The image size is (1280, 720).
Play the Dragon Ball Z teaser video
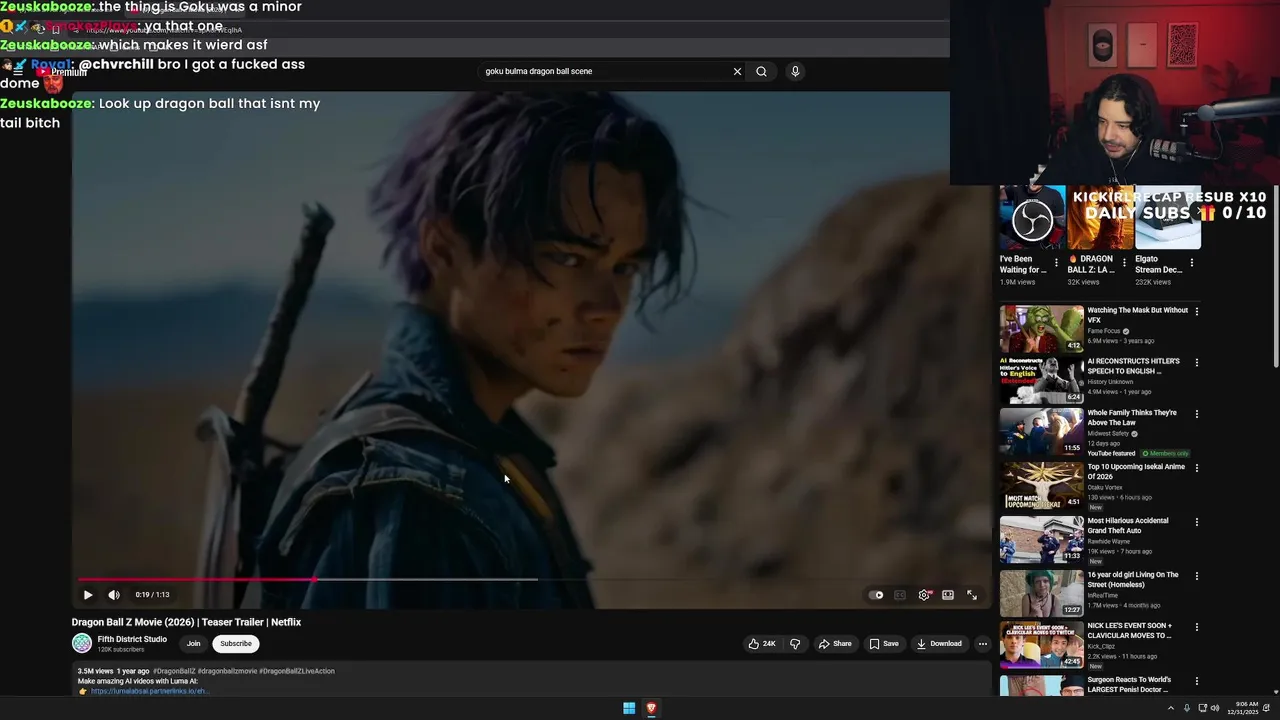pyautogui.click(x=88, y=595)
